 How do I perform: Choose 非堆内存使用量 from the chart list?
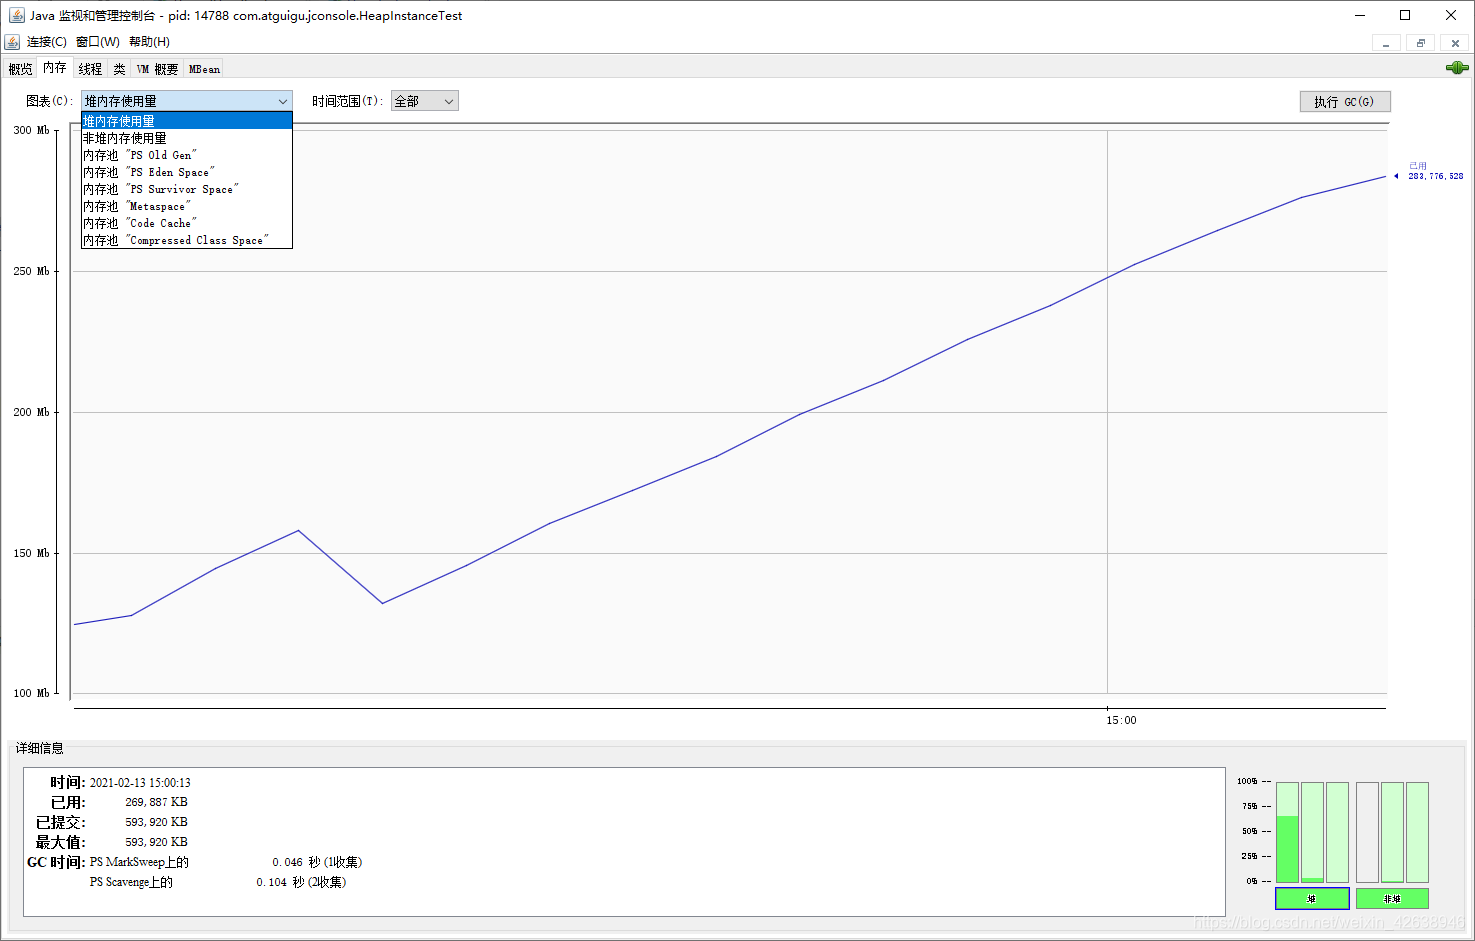[186, 138]
